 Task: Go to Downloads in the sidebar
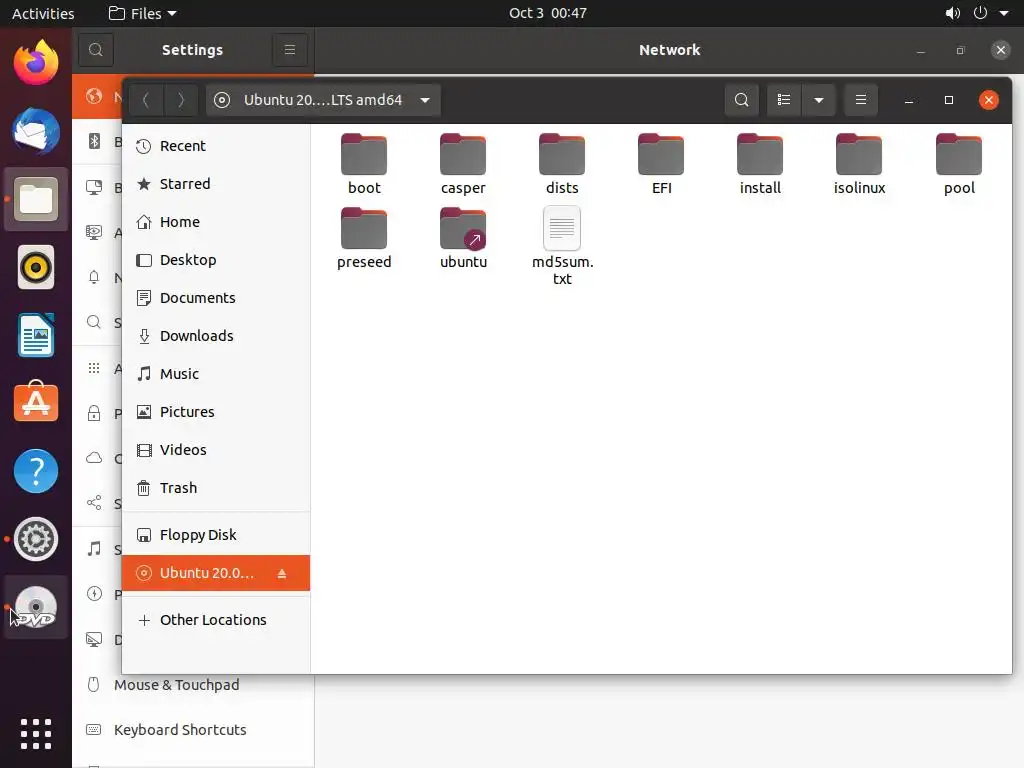pos(216,336)
